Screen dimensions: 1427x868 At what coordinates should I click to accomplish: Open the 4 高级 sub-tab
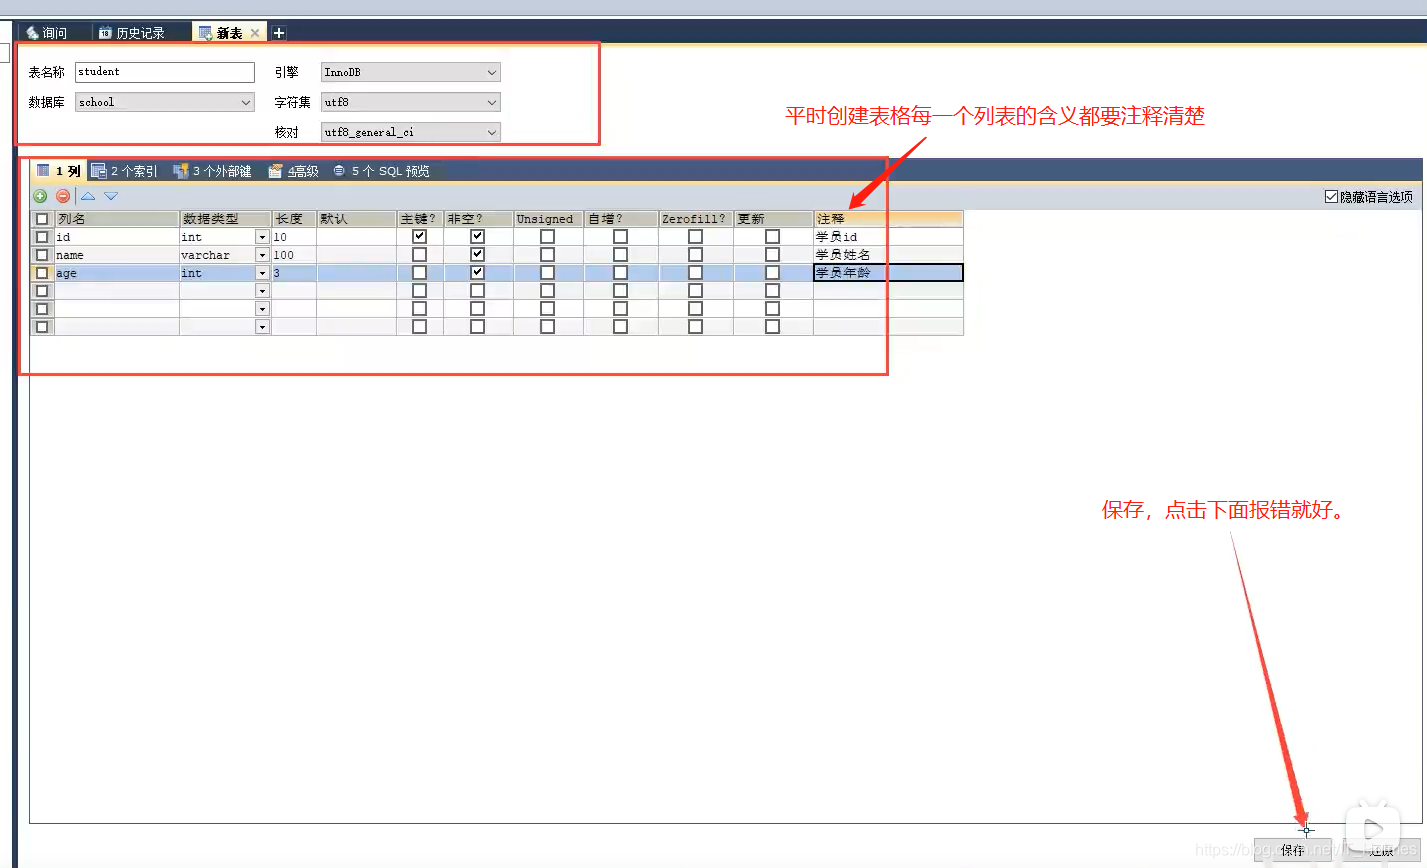294,171
